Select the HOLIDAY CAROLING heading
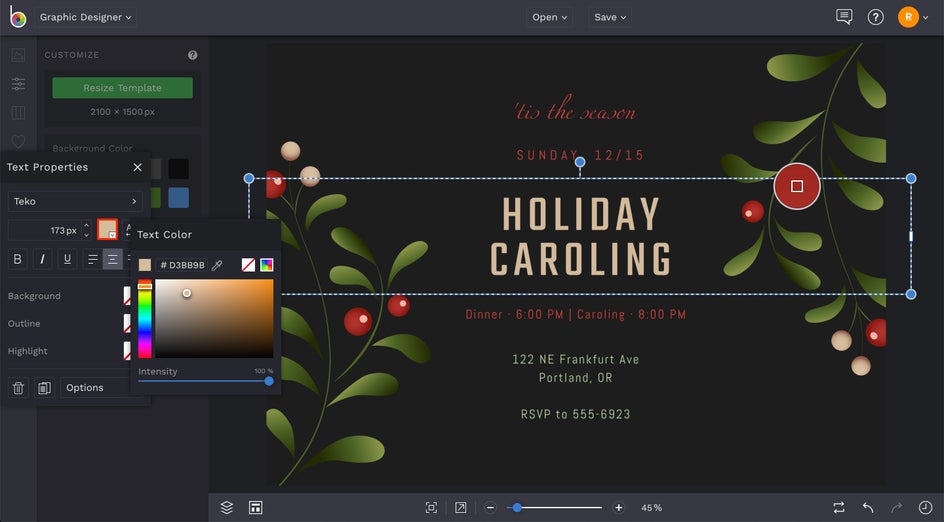 pos(580,237)
